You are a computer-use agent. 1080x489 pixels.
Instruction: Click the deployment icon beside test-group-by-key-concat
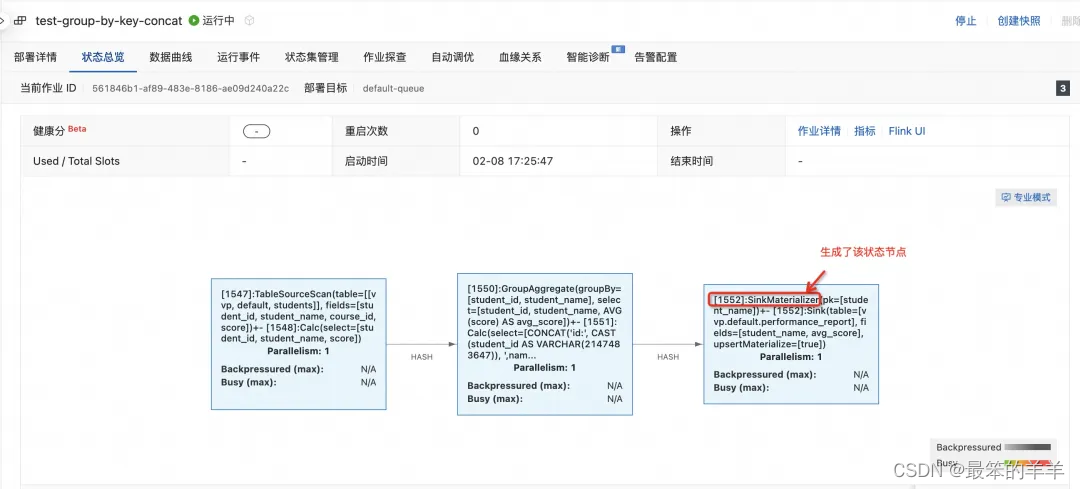click(x=21, y=21)
